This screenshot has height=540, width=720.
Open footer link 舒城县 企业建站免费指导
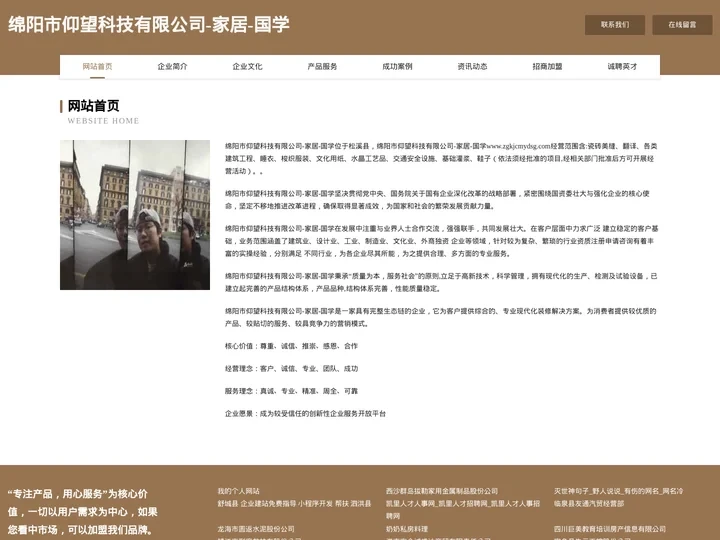pos(294,503)
